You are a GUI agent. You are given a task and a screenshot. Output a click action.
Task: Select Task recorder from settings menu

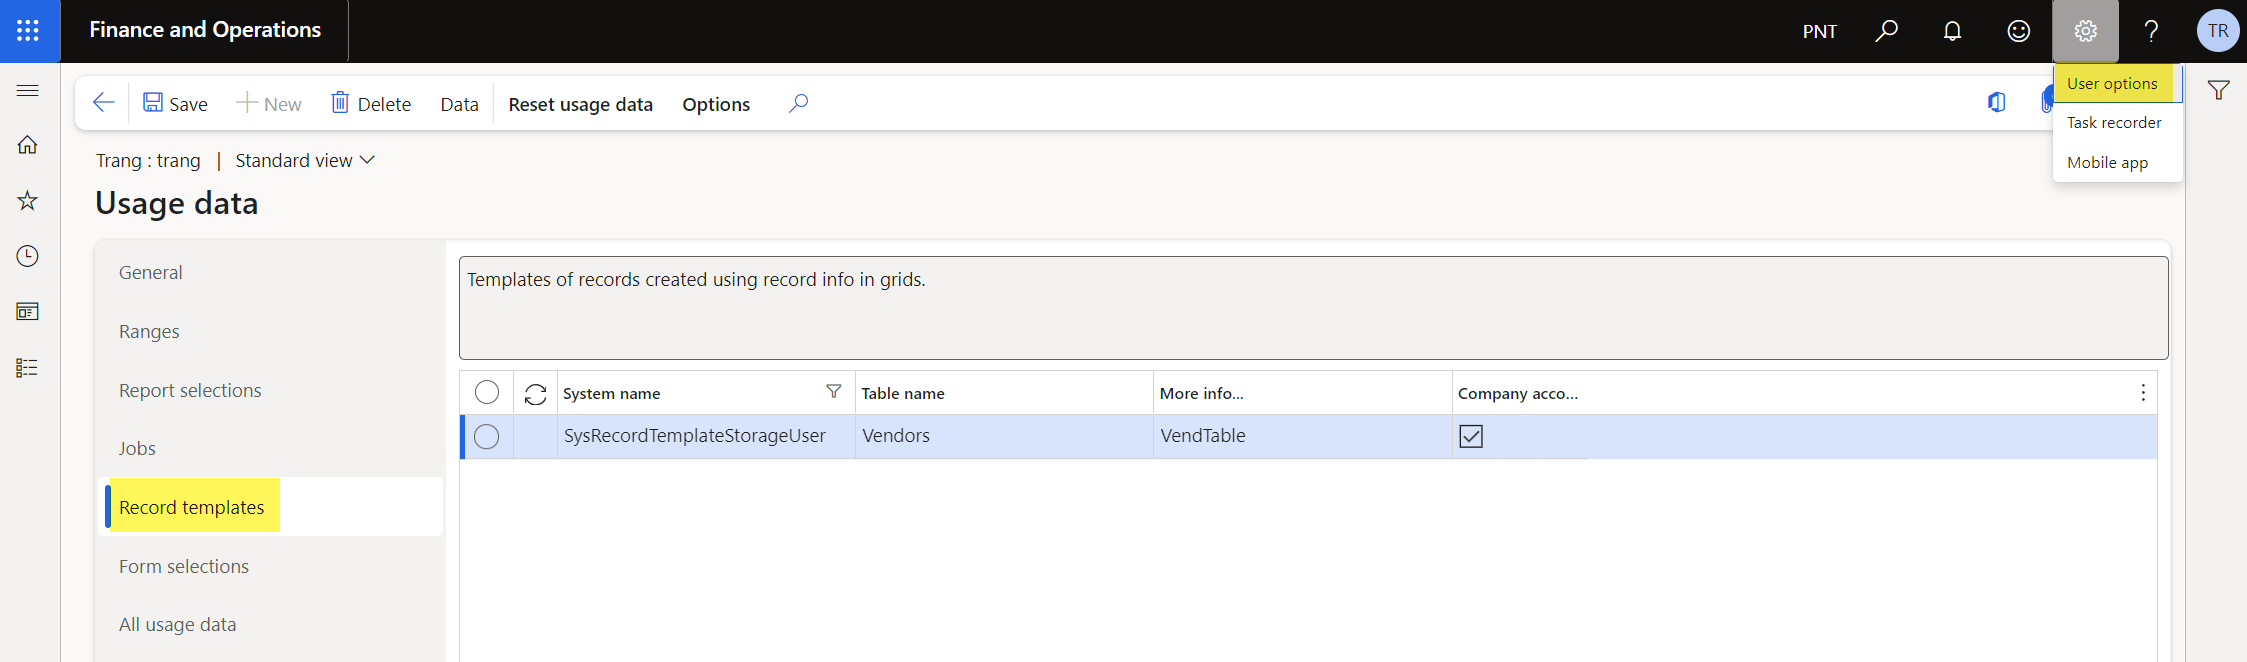point(2114,123)
